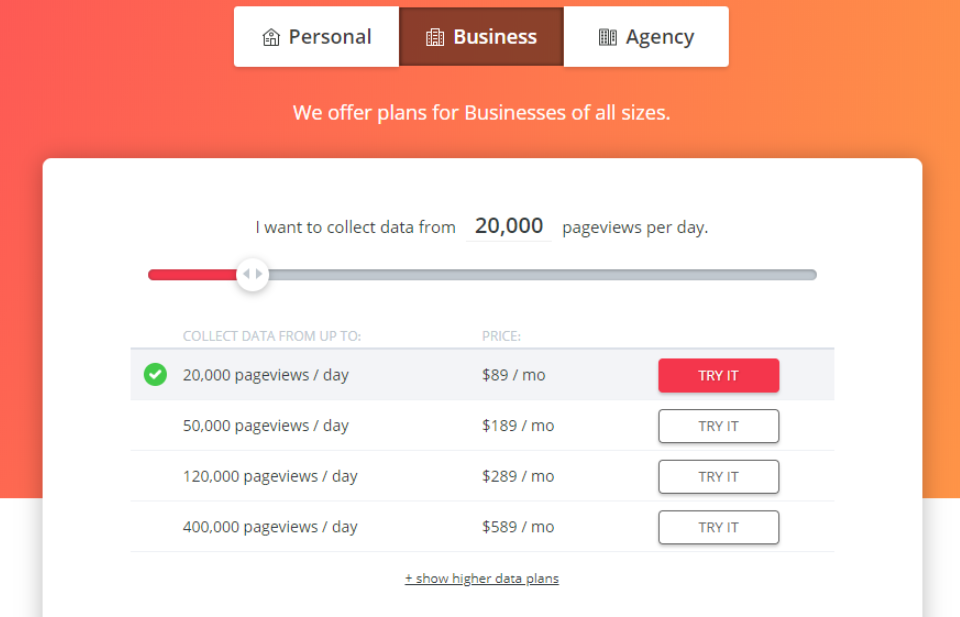Switch to the Personal plans tab
This screenshot has height=617, width=960.
(x=317, y=37)
